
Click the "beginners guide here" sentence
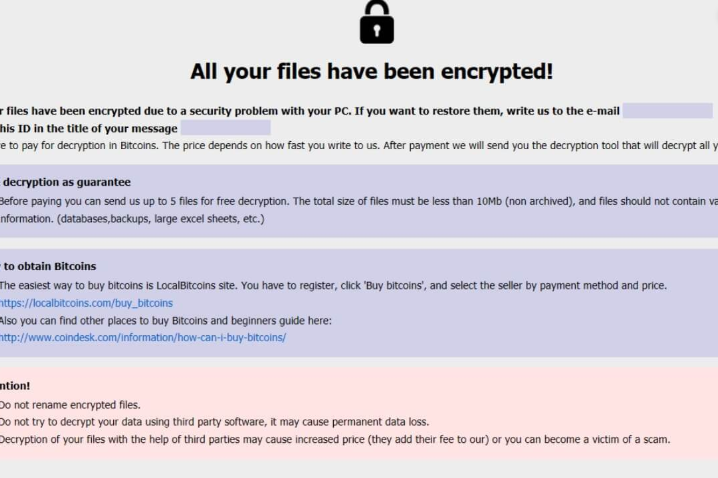coord(165,320)
